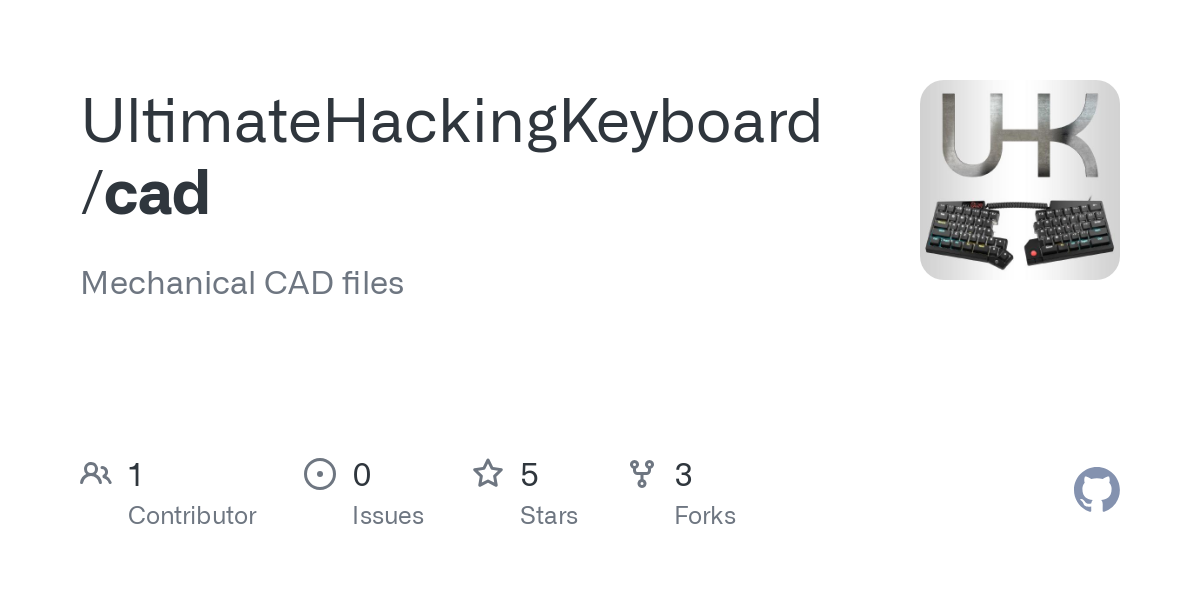1200x600 pixels.
Task: Click the contributors people icon
Action: tap(96, 474)
